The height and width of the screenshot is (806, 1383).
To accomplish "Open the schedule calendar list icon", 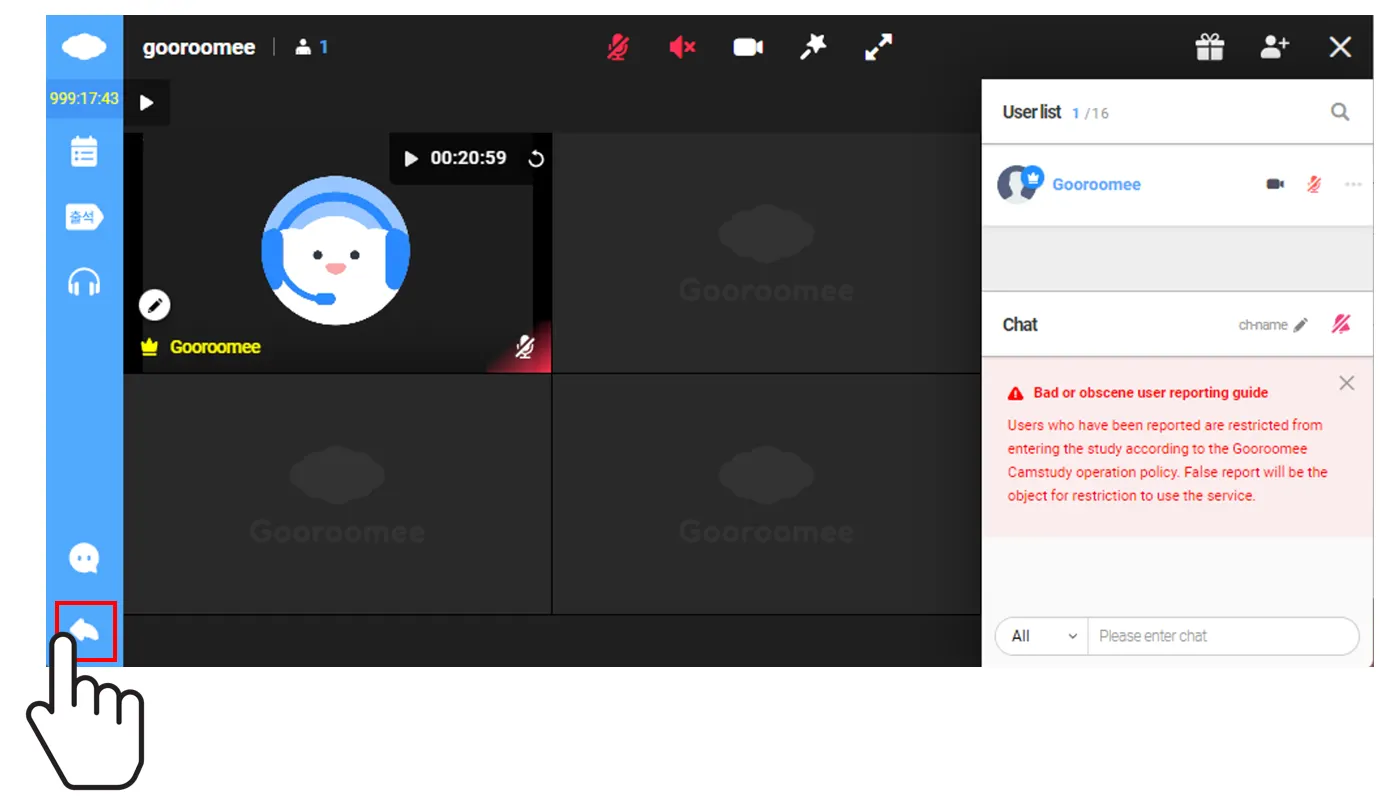I will 84,151.
